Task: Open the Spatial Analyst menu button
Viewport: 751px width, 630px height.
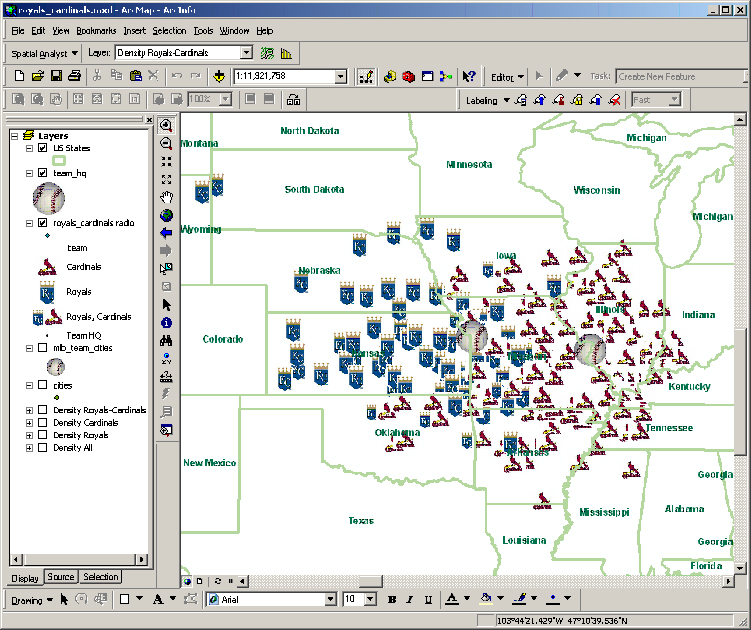Action: click(41, 53)
